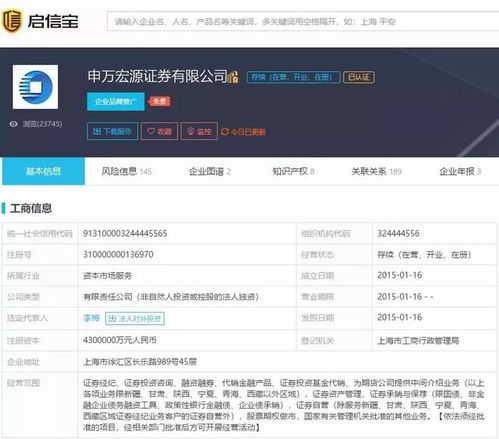Click the 已认证 verified badge
This screenshot has width=499, height=439.
point(359,77)
